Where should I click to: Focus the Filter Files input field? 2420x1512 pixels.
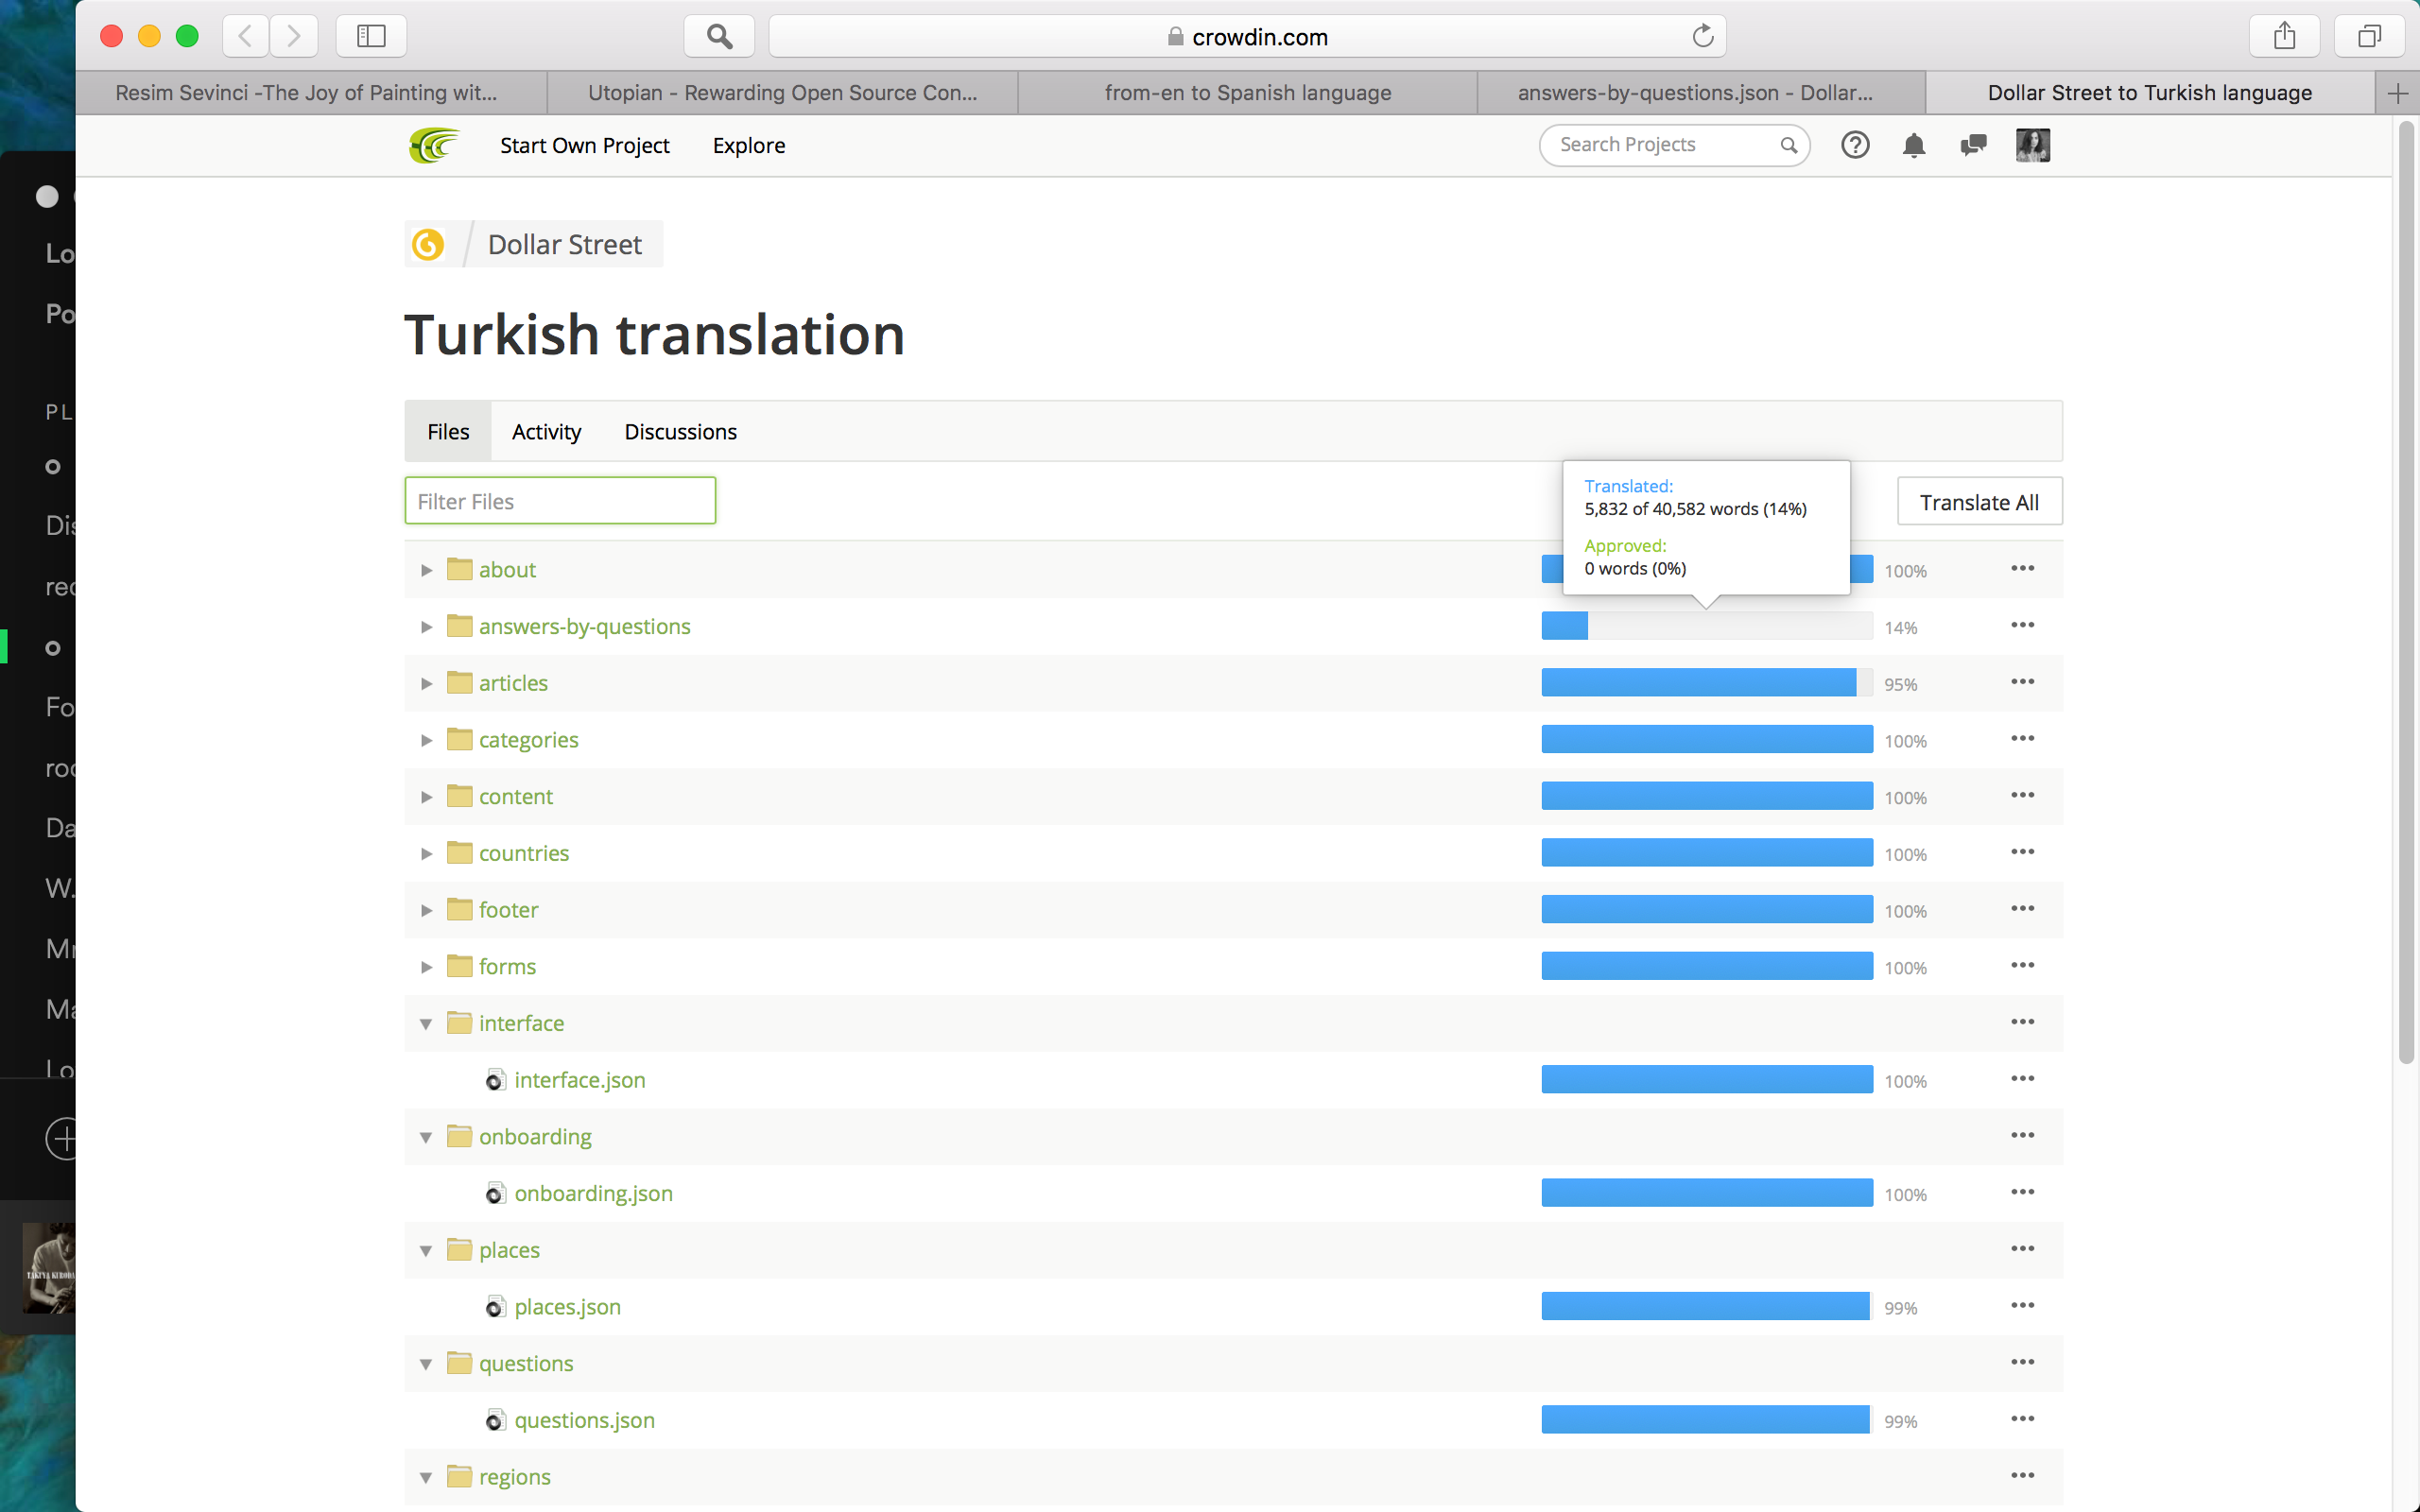(560, 501)
